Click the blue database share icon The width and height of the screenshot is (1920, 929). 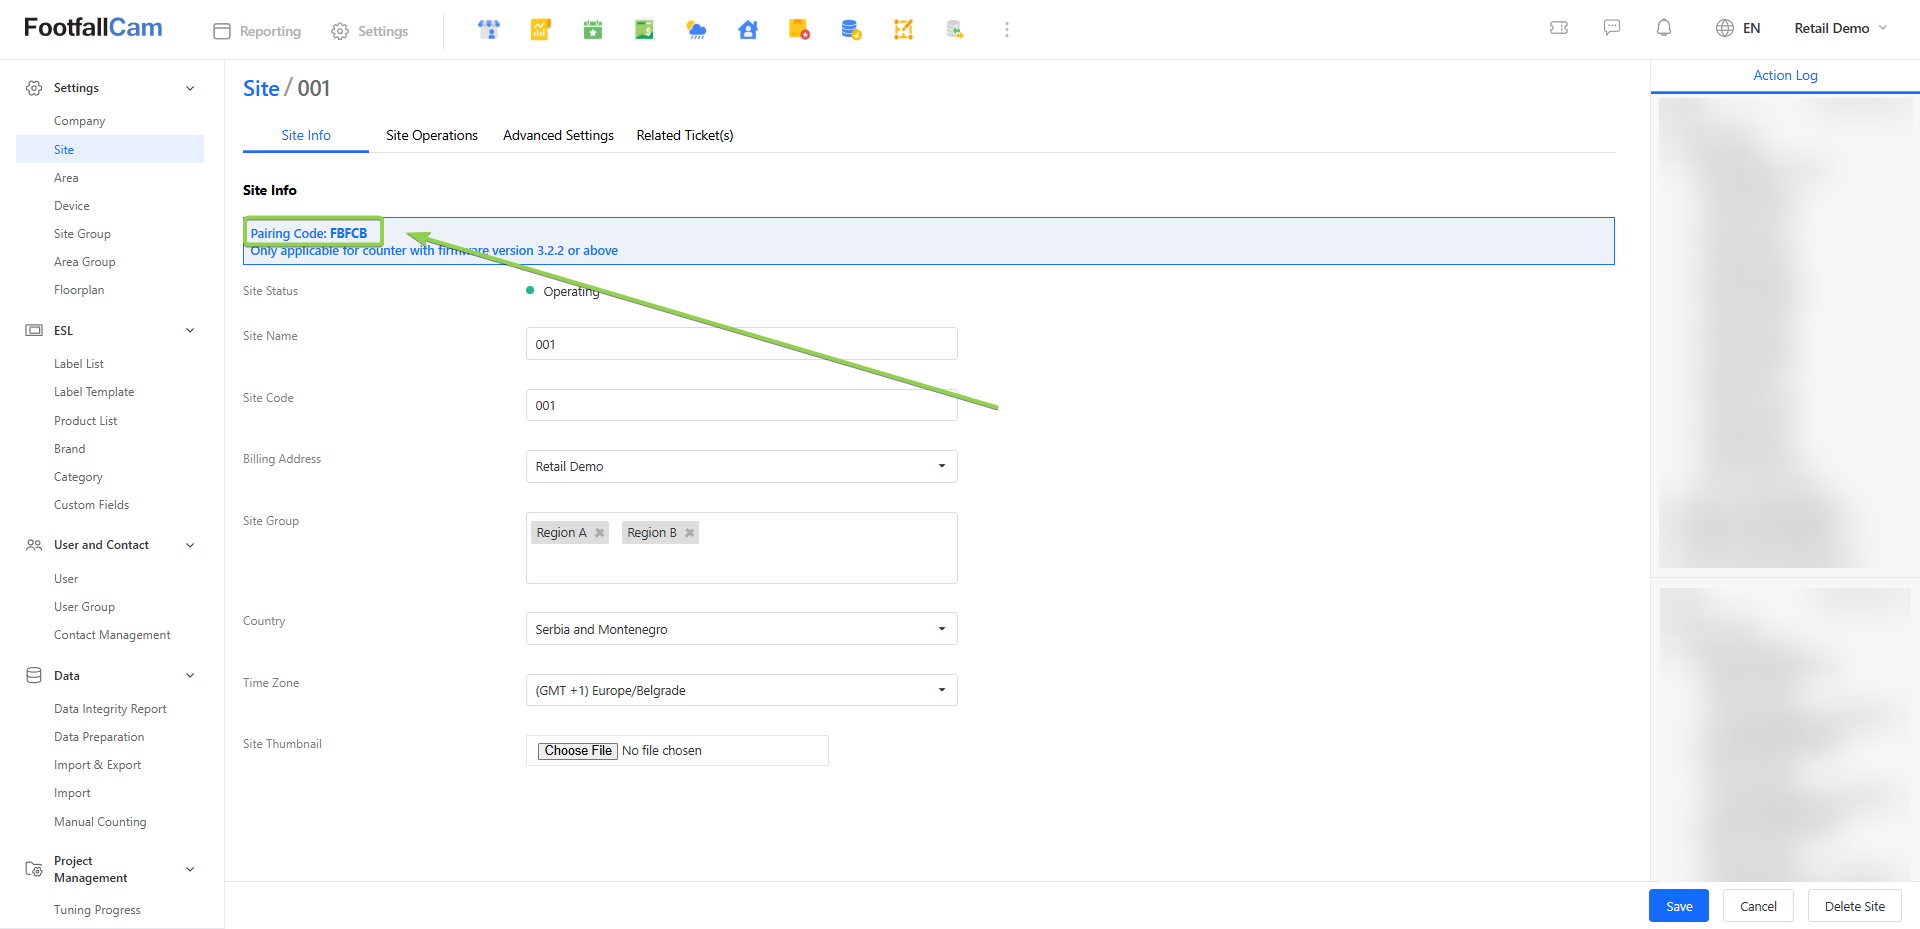(x=851, y=30)
